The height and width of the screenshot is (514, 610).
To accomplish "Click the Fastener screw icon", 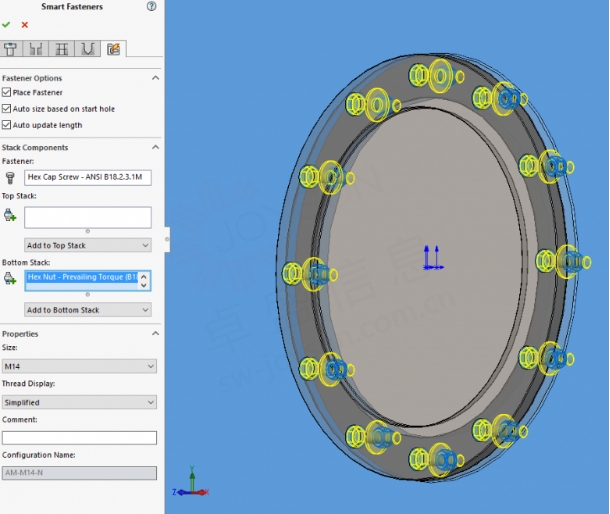I will point(10,178).
